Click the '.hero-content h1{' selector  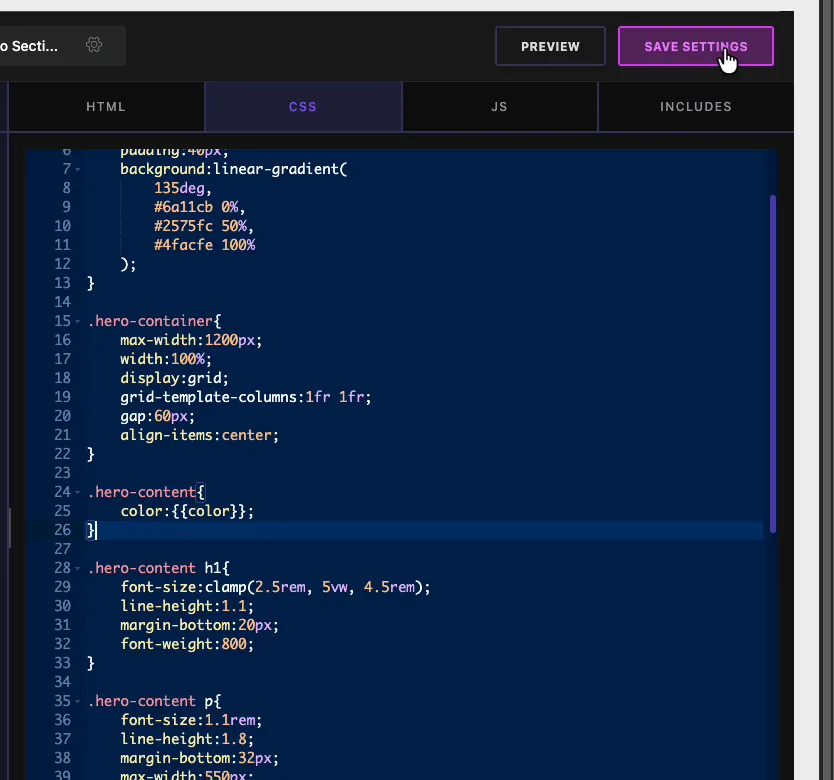pyautogui.click(x=159, y=568)
